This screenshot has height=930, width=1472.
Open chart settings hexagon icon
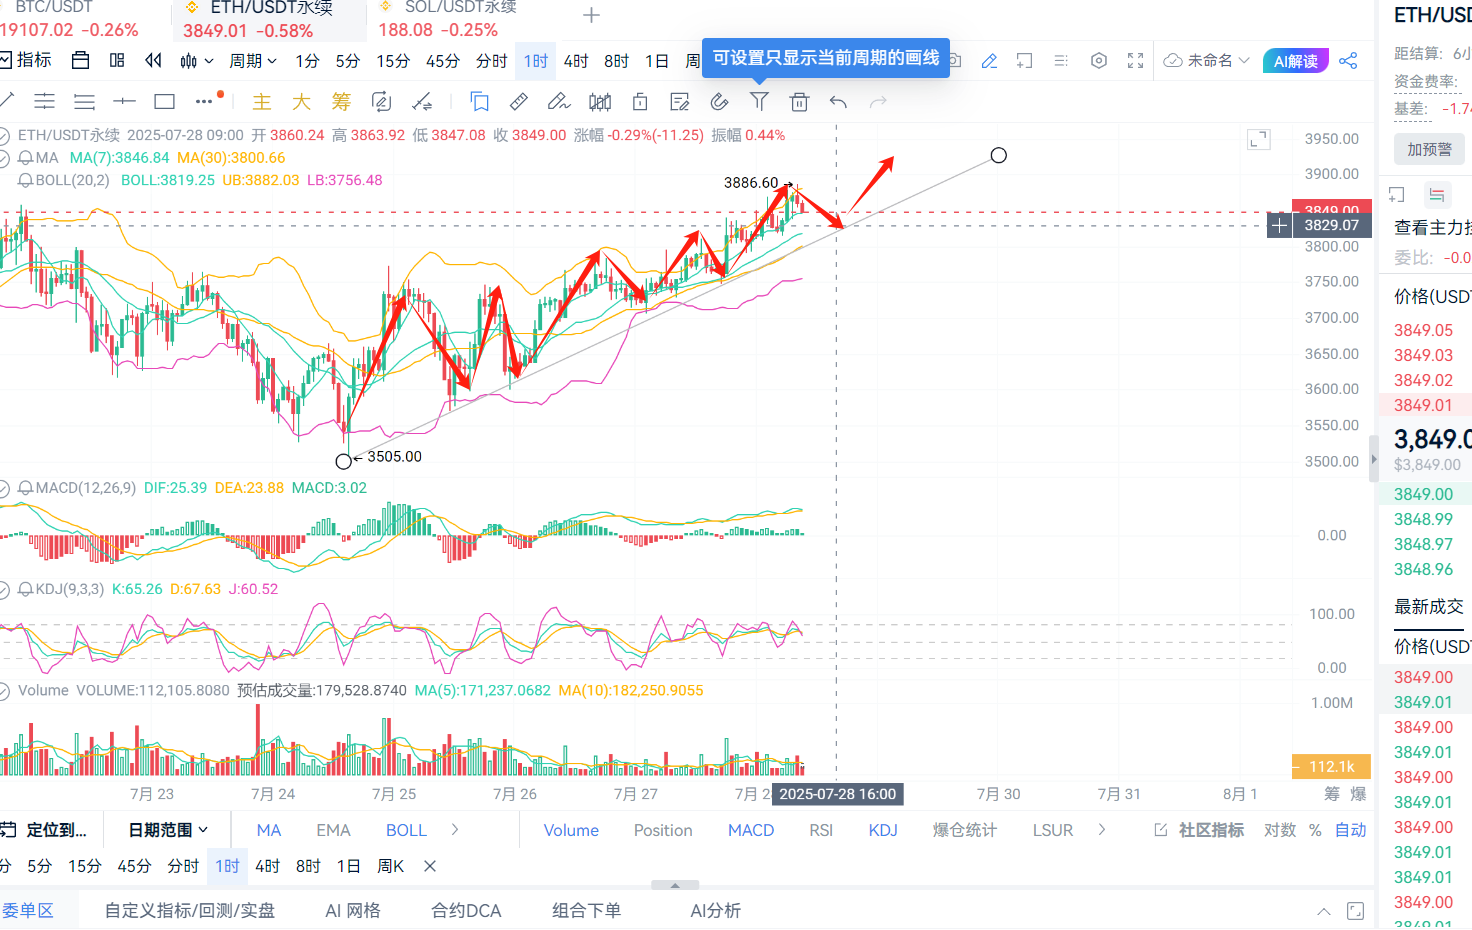1099,61
